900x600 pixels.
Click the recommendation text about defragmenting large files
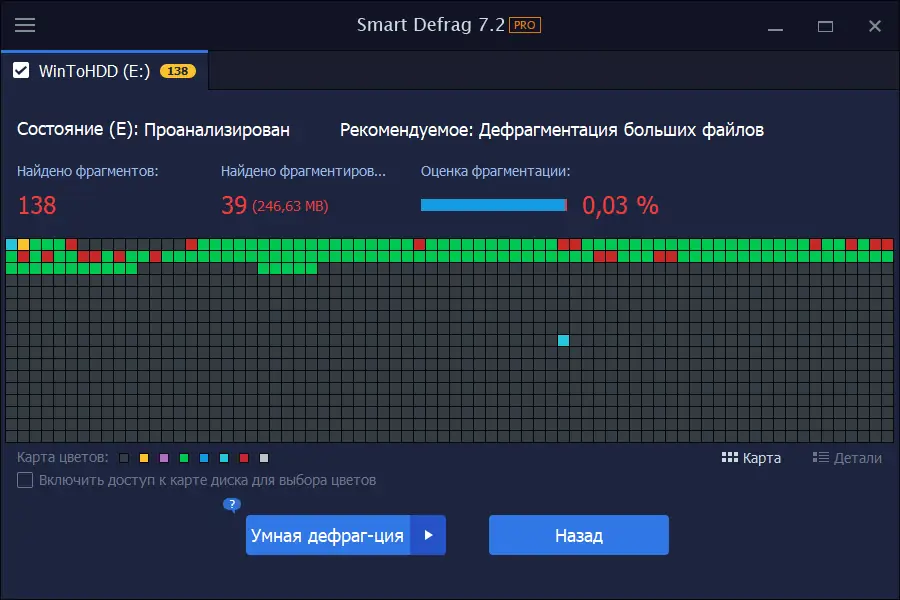(551, 130)
